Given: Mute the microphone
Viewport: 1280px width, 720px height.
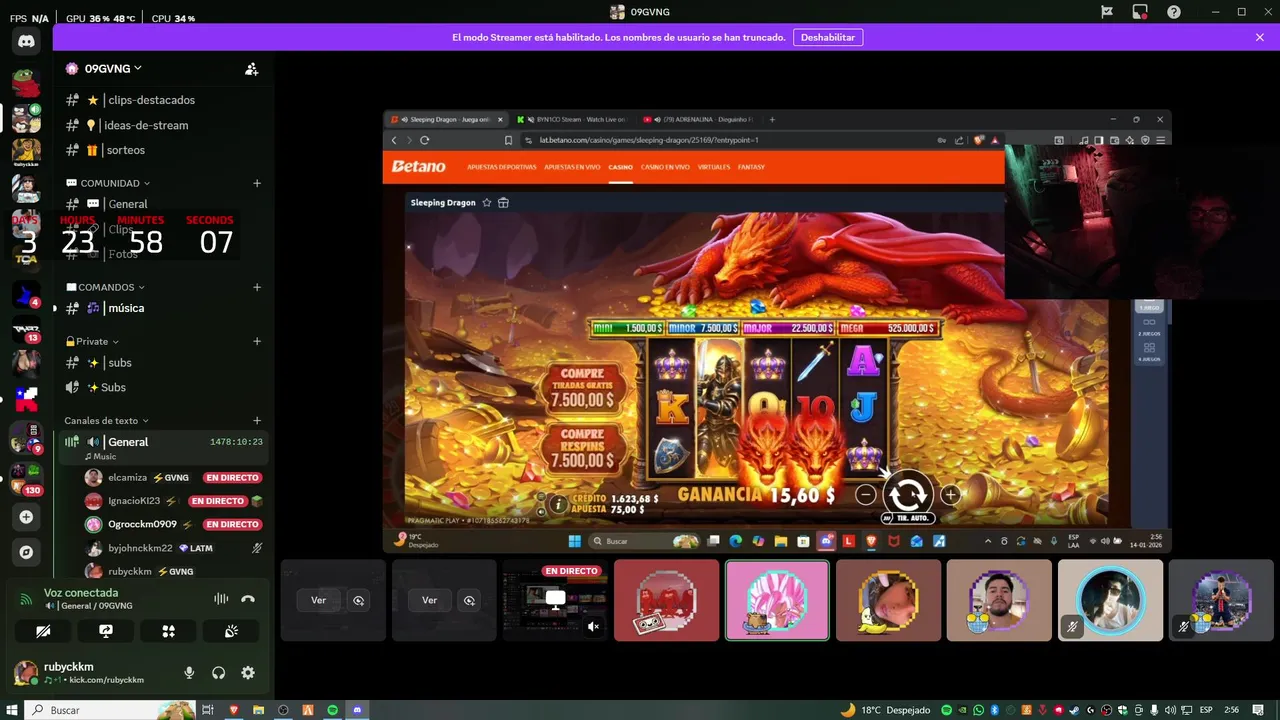Looking at the screenshot, I should coord(189,673).
